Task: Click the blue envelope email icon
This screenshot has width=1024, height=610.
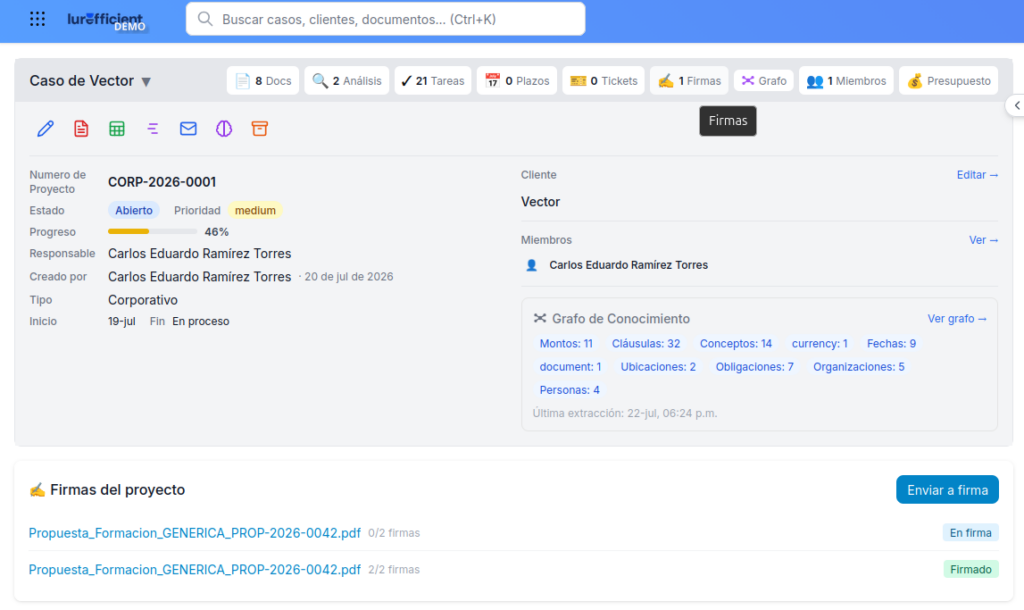Action: [188, 129]
